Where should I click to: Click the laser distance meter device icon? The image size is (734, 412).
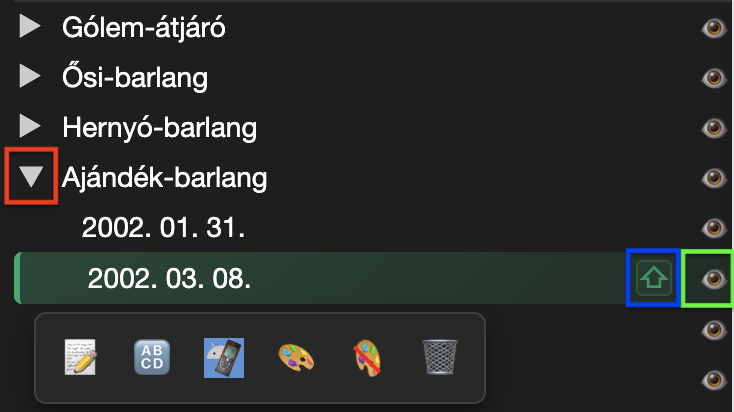224,357
